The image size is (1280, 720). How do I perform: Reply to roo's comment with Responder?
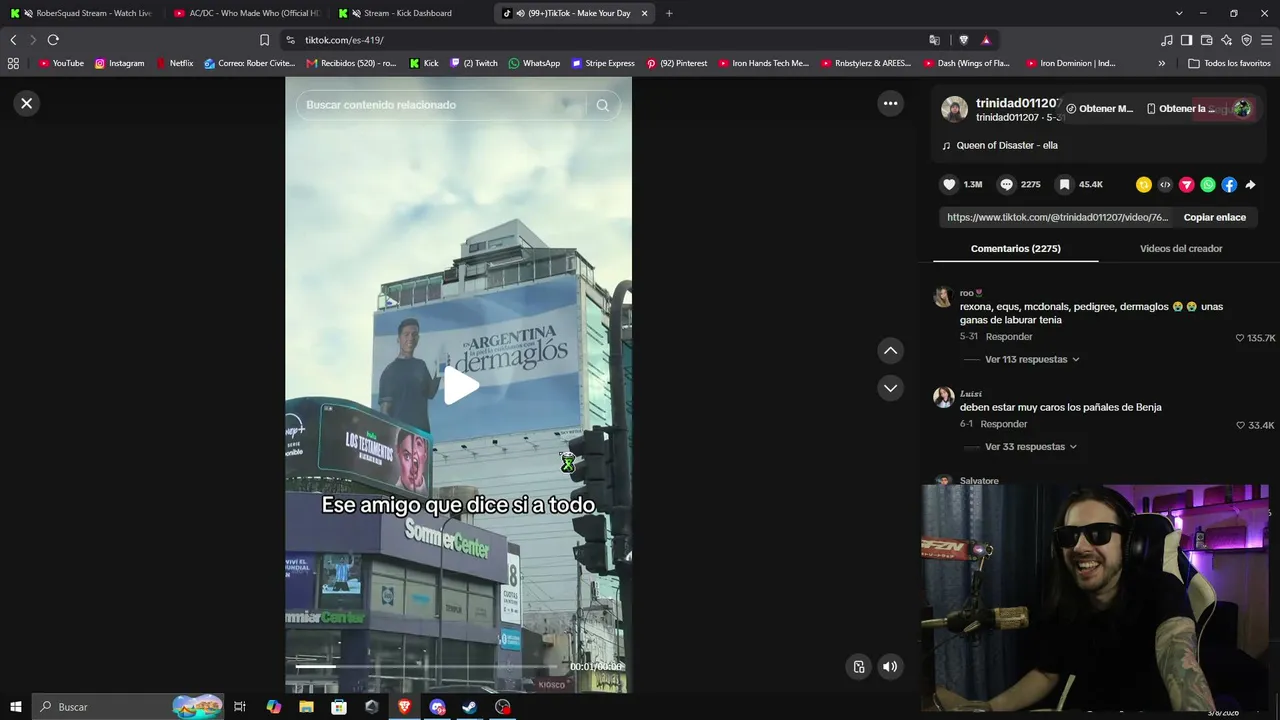(1009, 337)
